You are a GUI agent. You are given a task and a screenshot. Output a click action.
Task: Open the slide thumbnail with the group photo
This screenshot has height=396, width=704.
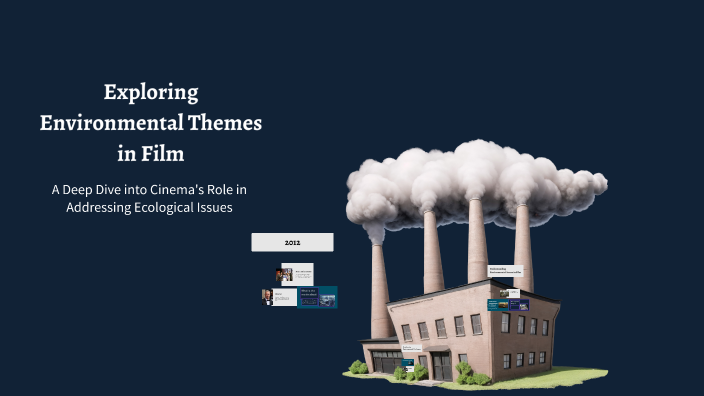pos(295,274)
